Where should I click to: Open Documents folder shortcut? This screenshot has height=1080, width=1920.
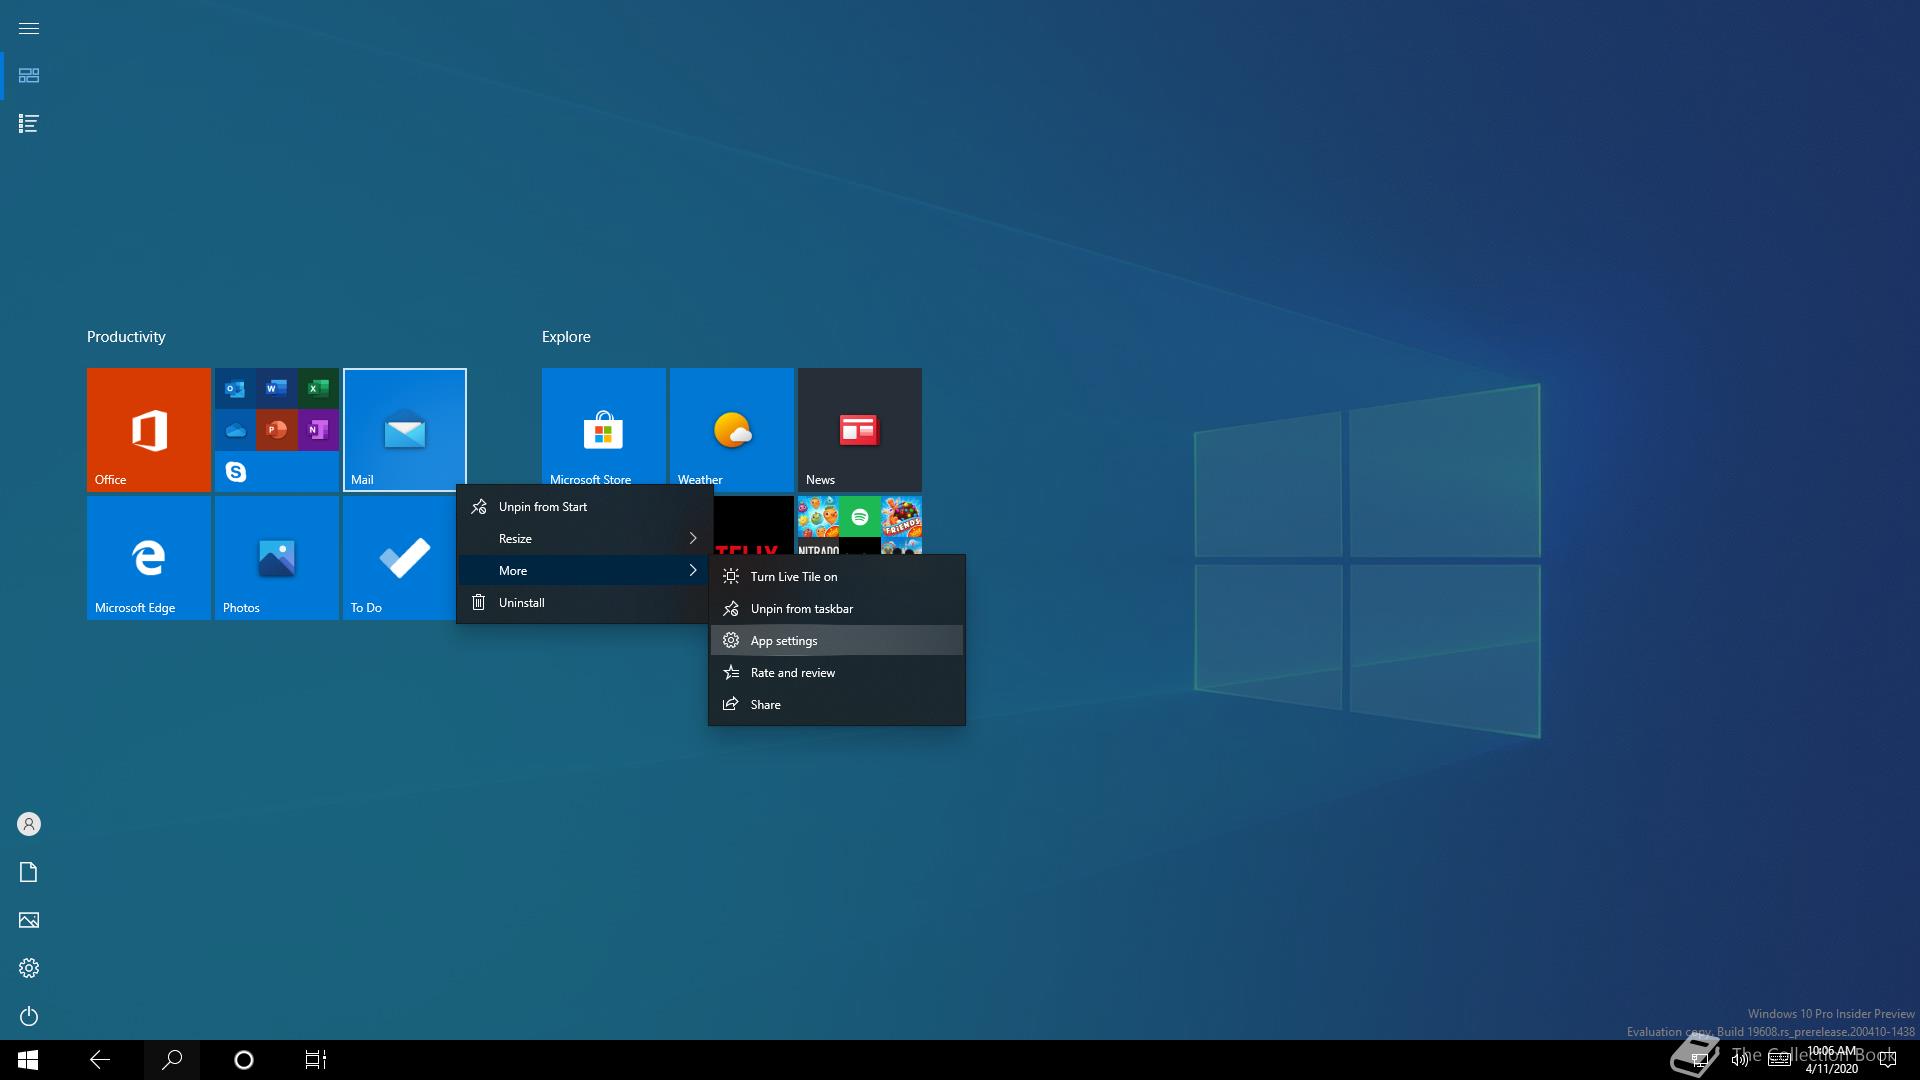(x=29, y=872)
